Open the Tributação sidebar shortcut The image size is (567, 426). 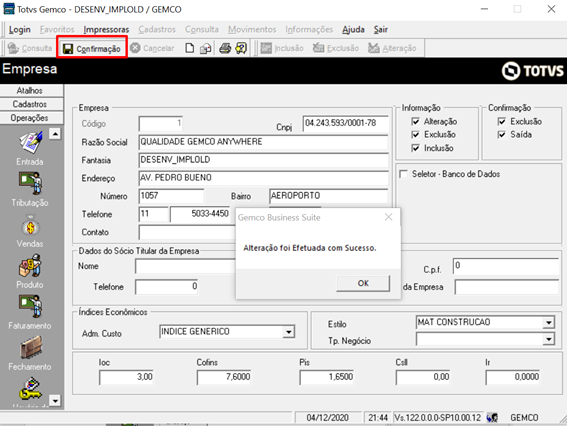[x=30, y=189]
